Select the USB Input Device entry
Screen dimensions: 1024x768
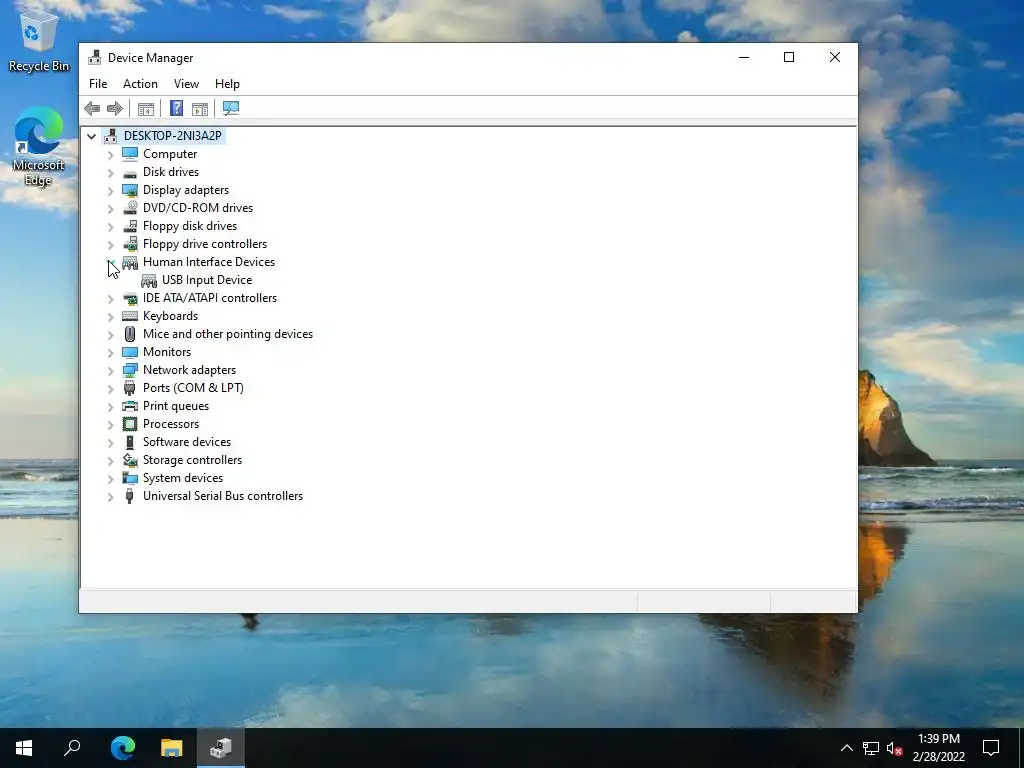(206, 280)
